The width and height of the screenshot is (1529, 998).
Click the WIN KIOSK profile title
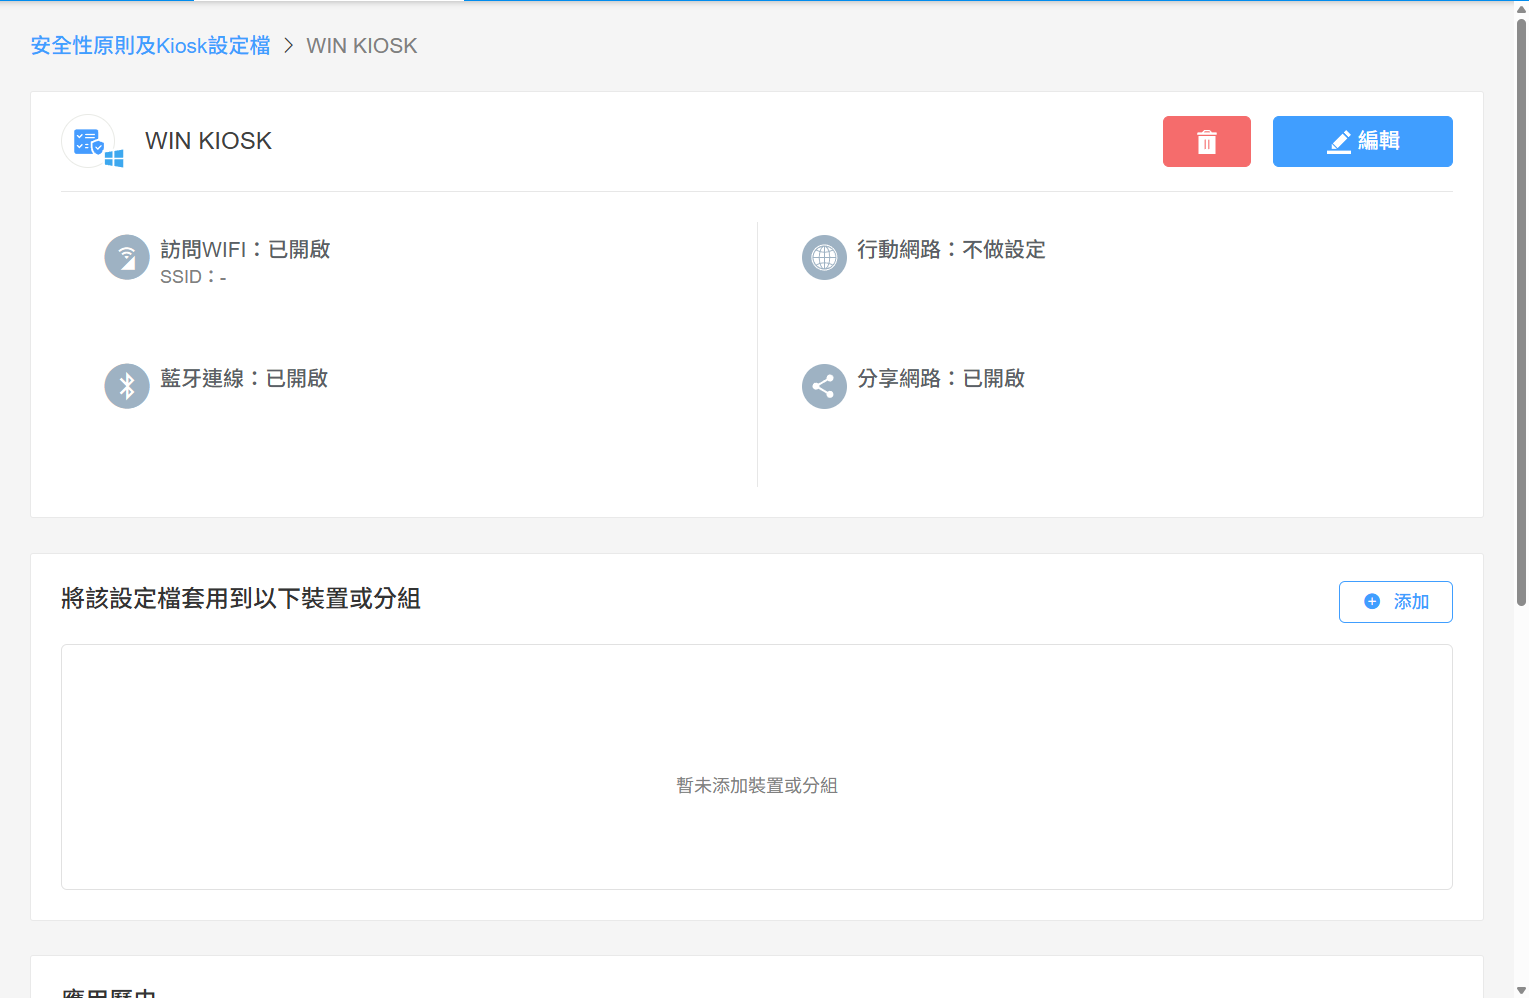point(208,141)
